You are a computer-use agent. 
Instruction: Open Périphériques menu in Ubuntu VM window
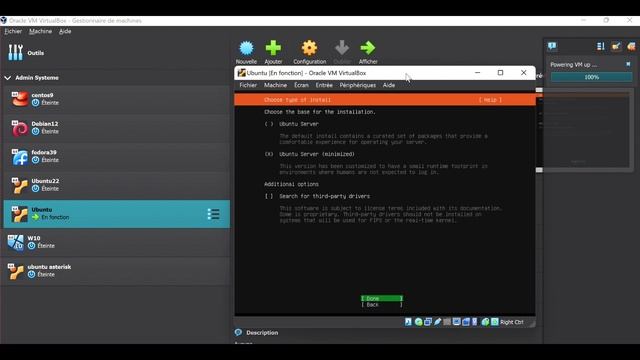coord(358,85)
